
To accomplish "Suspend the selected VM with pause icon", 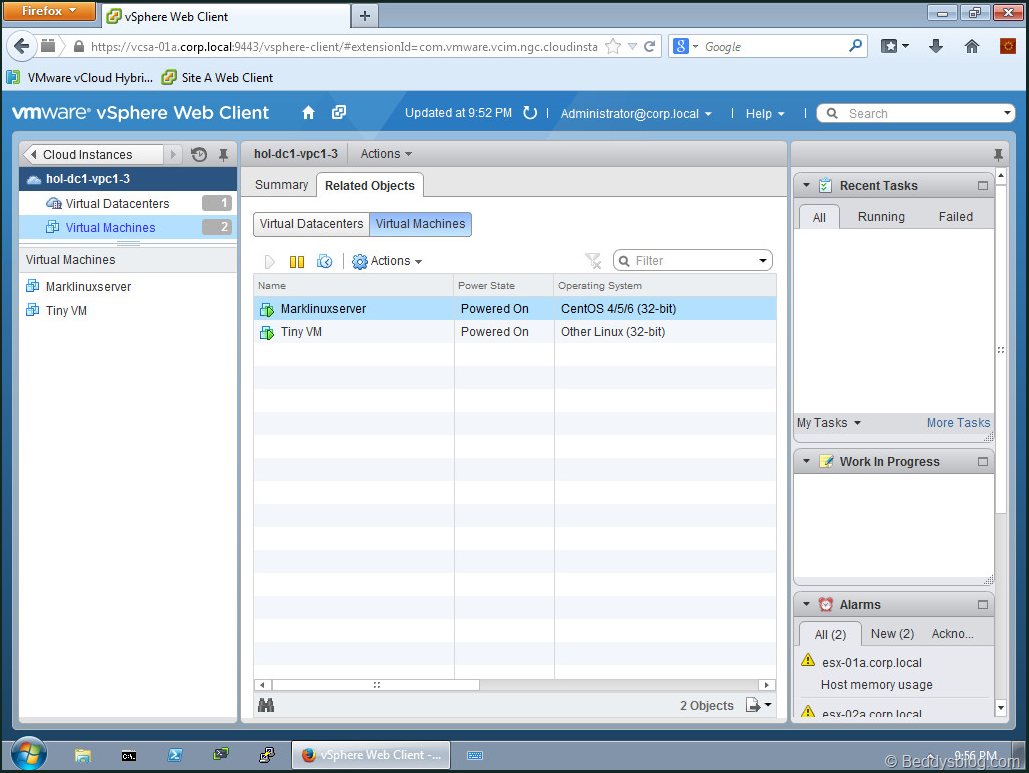I will pos(297,261).
